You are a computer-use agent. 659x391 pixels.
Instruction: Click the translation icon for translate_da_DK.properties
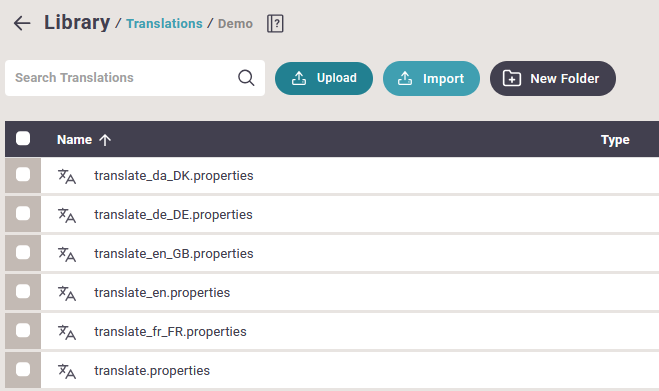pyautogui.click(x=67, y=176)
